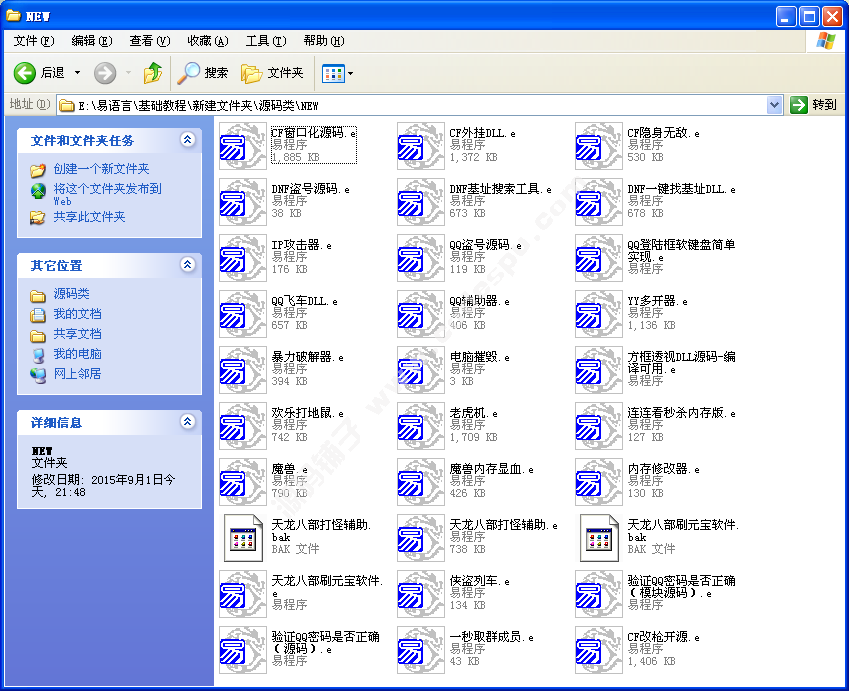Screen dimensions: 849x691
Task: Open 我的文档 link
Action: 77,314
